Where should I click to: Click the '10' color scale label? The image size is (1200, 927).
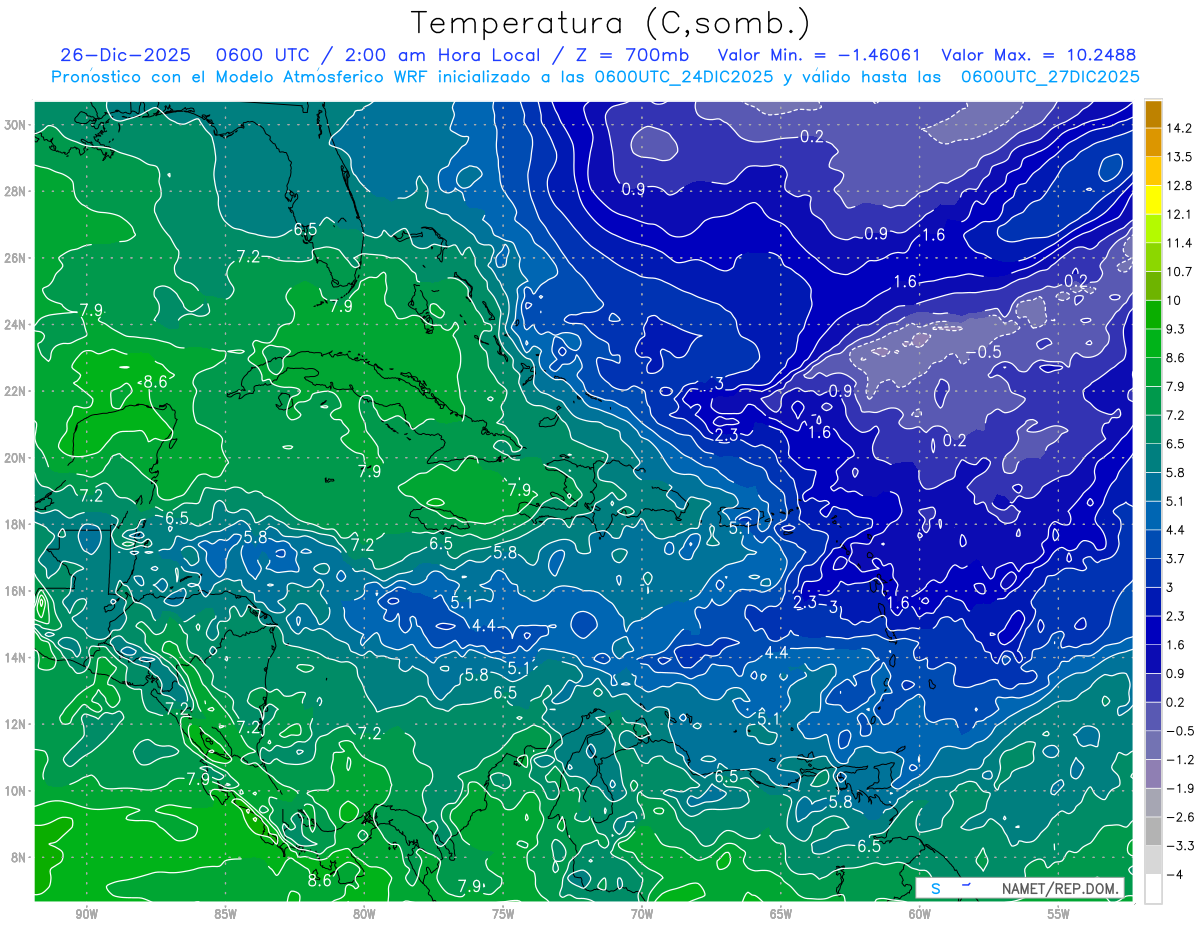click(1174, 301)
